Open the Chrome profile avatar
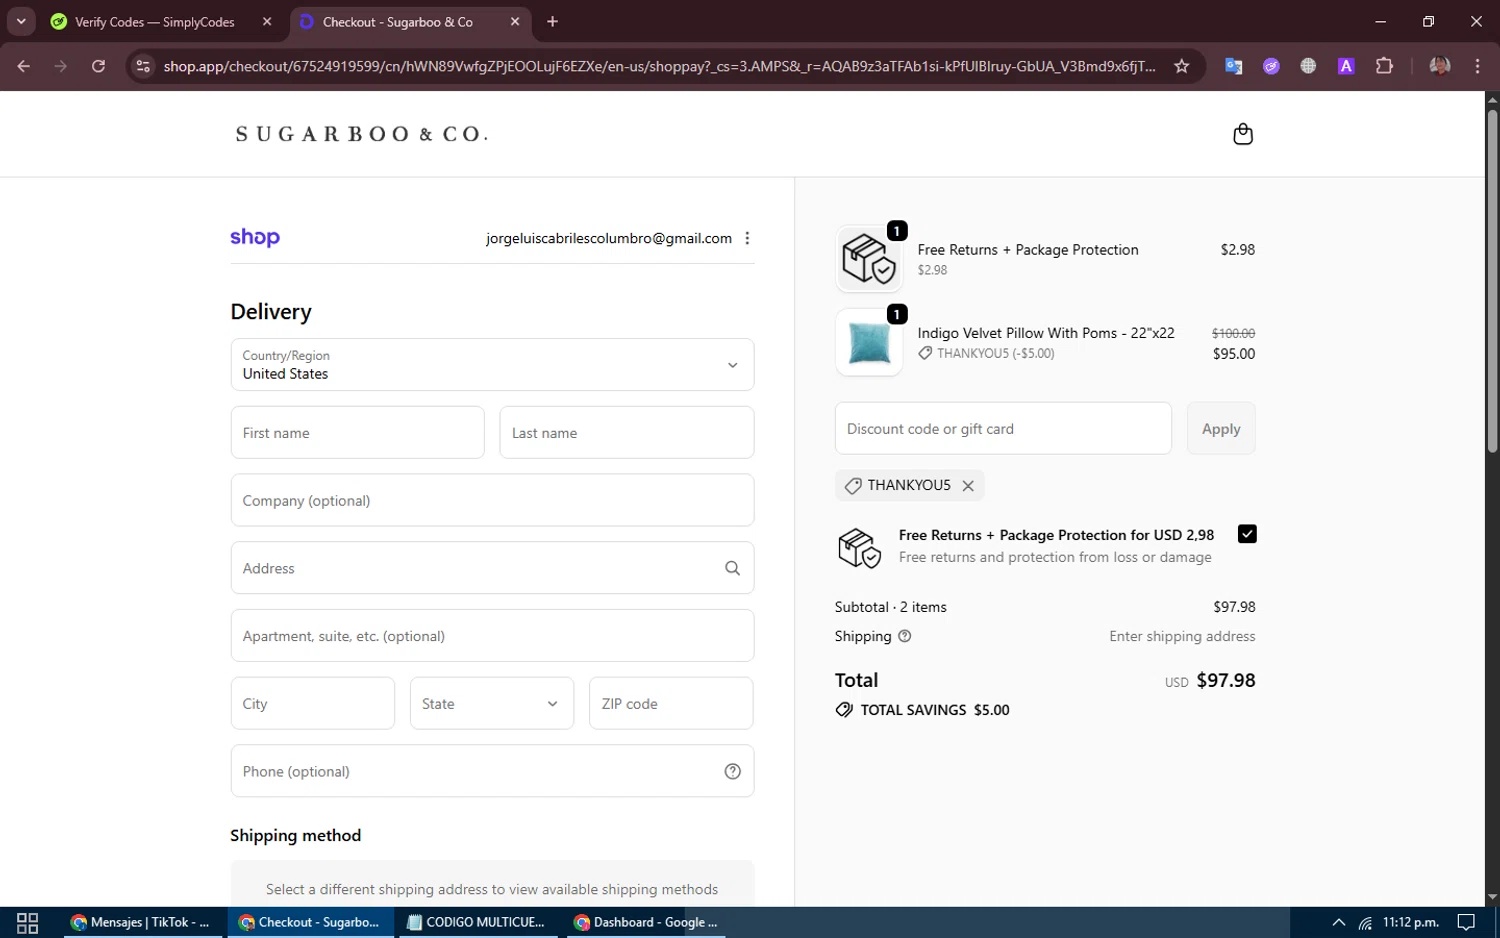This screenshot has height=938, width=1500. coord(1440,66)
